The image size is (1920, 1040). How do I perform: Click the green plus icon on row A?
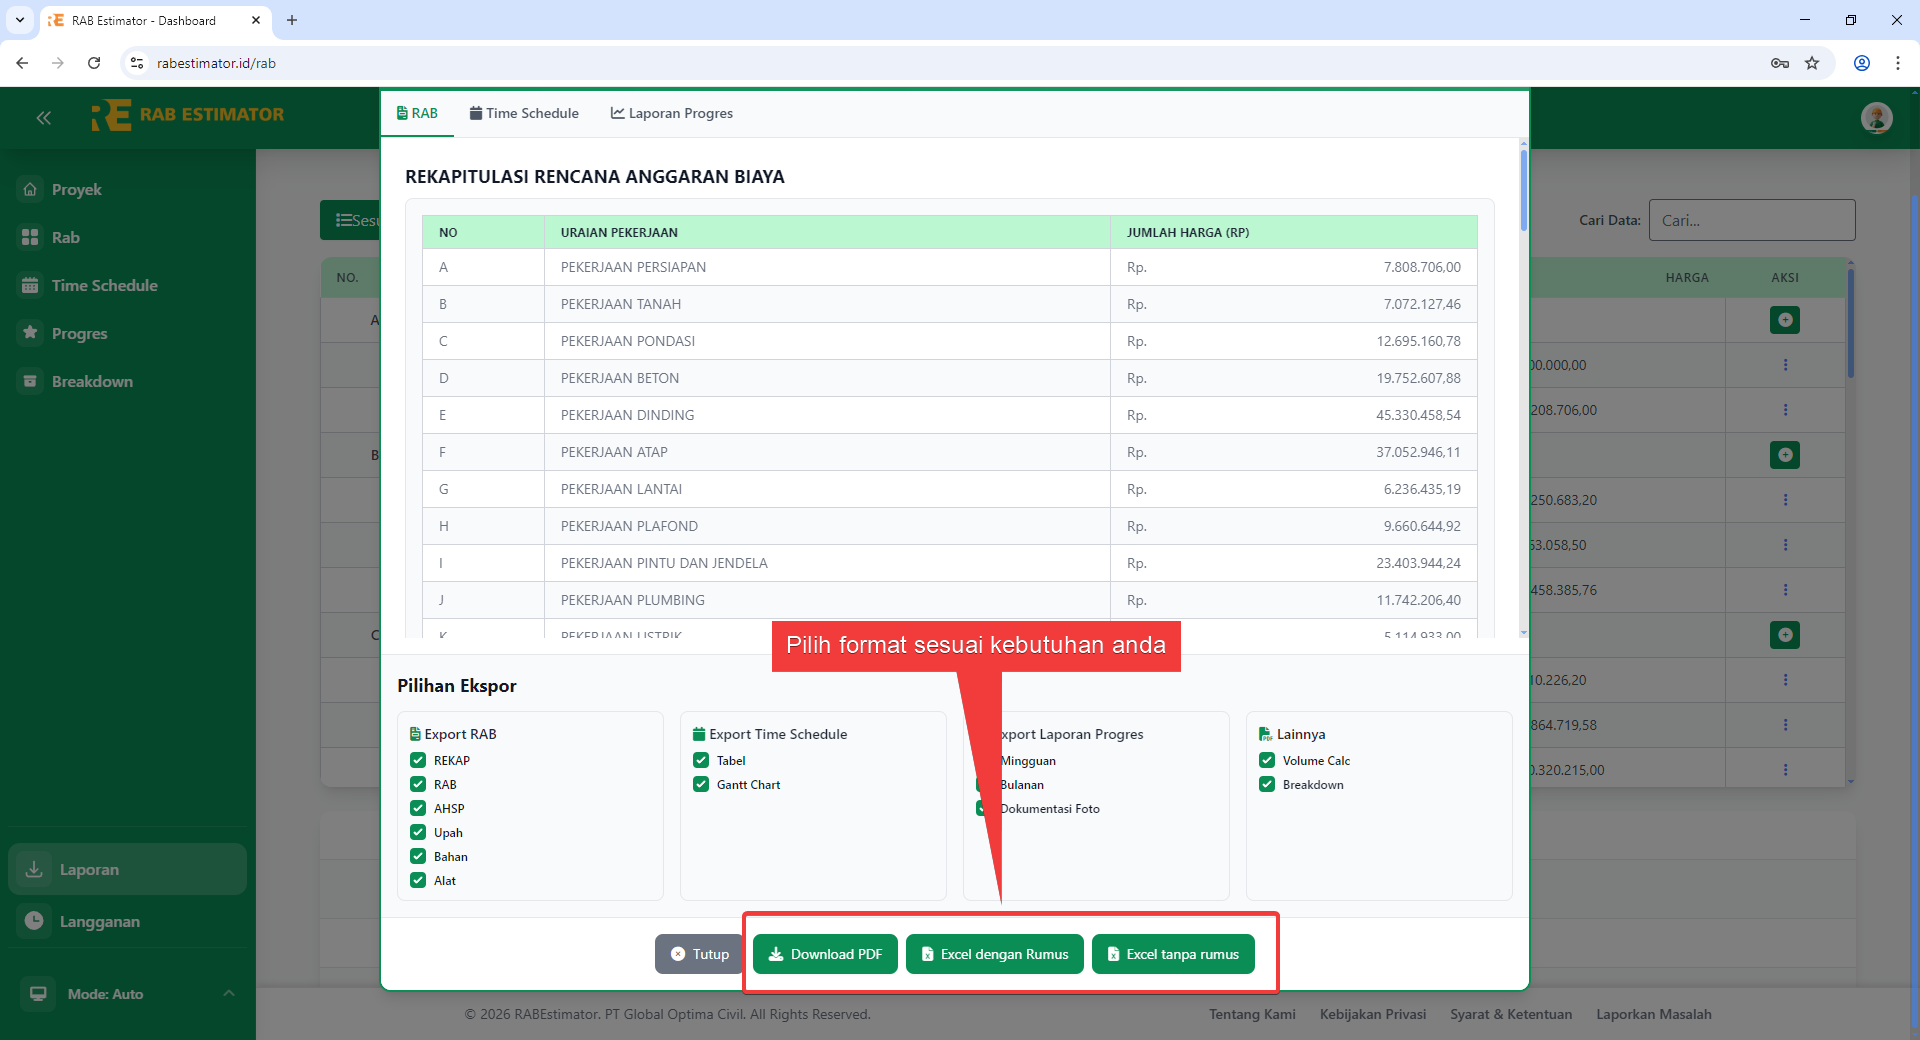pos(1786,320)
